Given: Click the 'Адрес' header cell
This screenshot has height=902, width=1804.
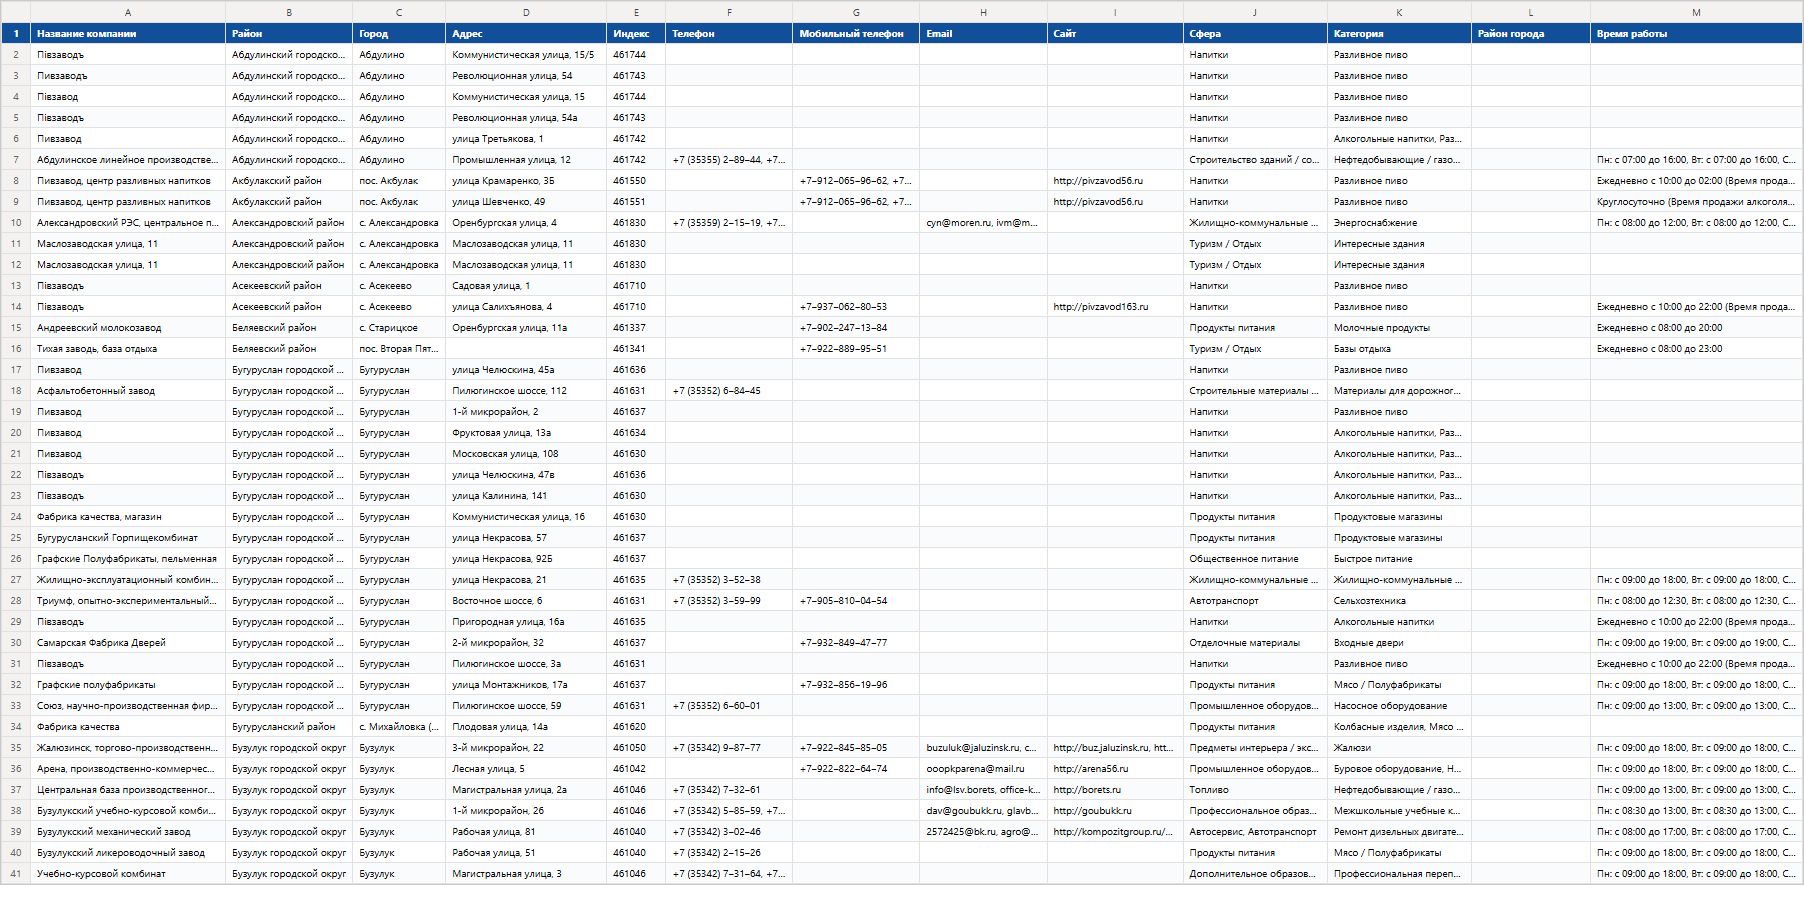Looking at the screenshot, I should coord(526,34).
